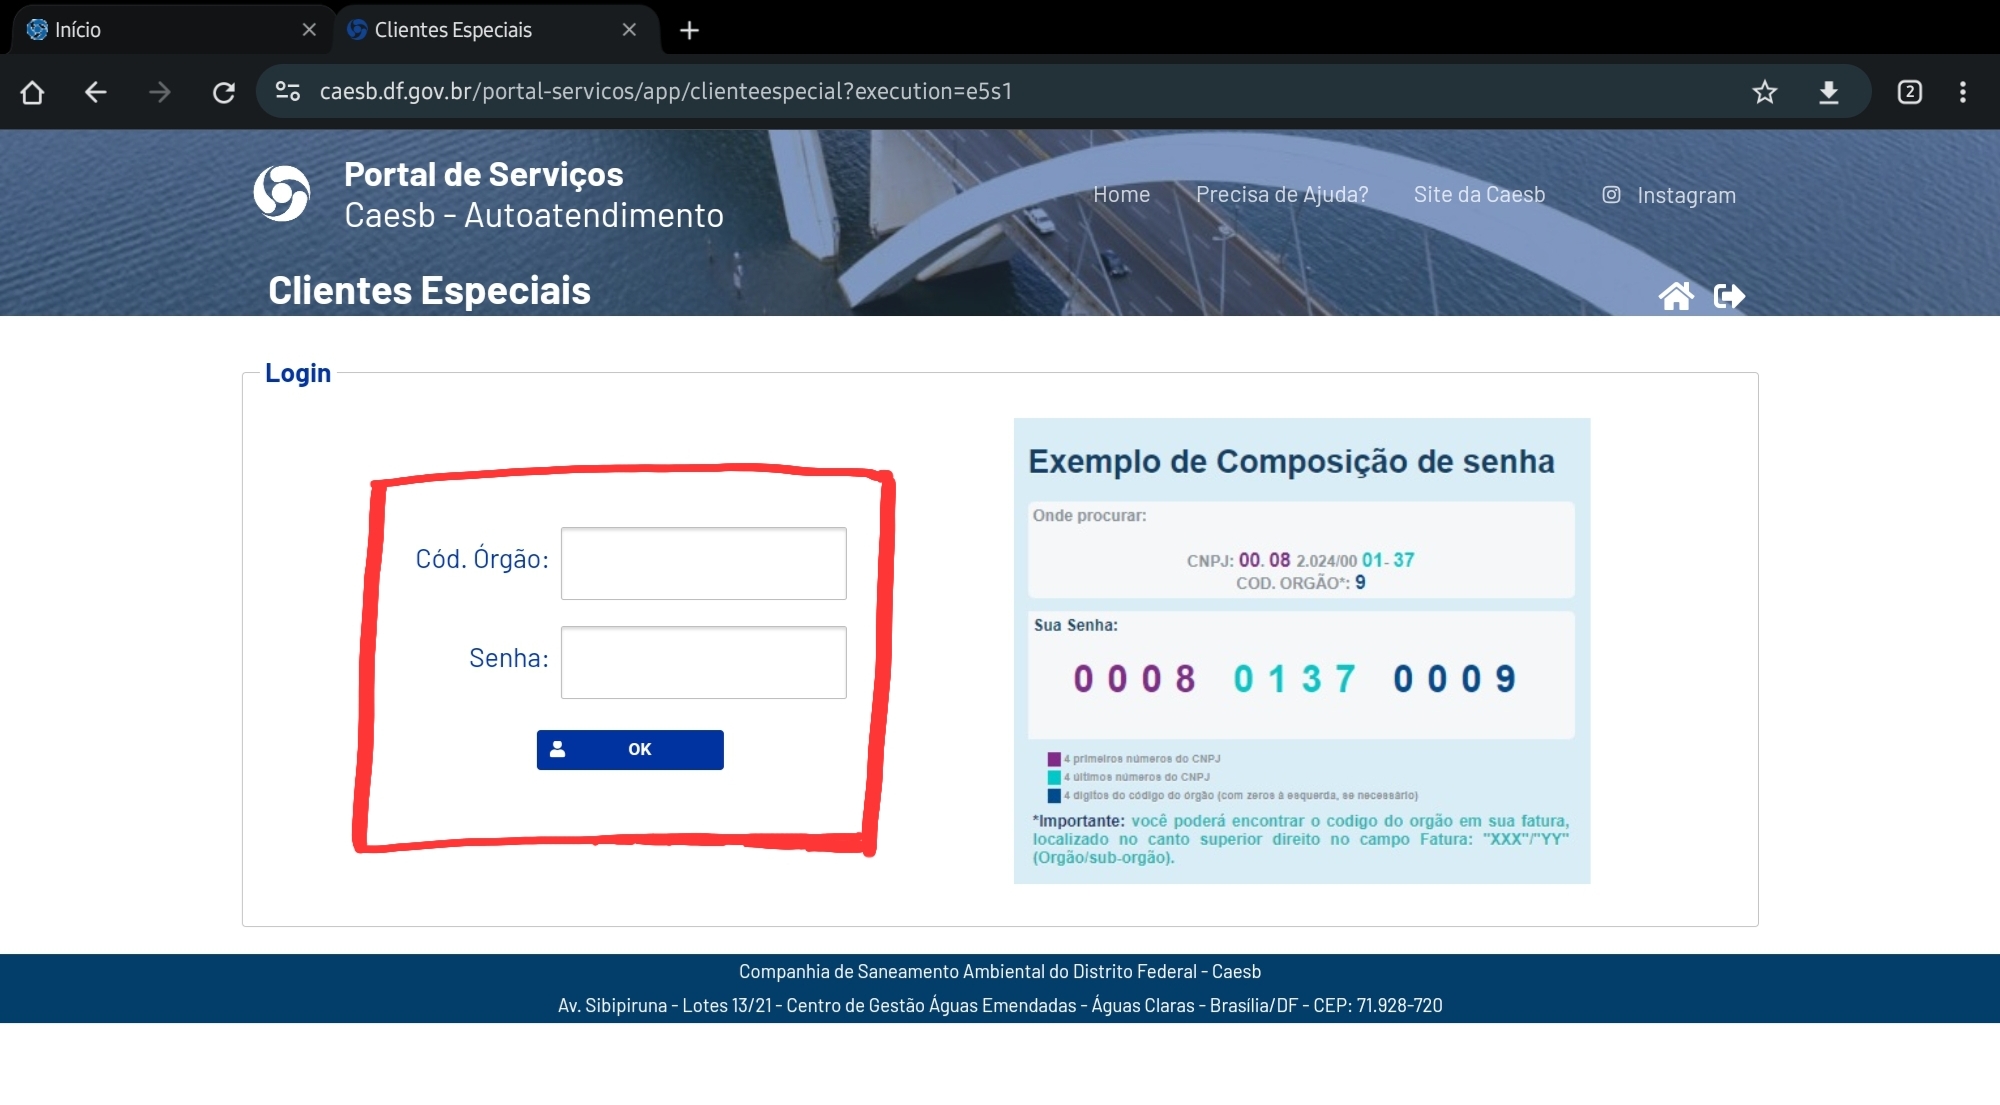Viewport: 2000px width, 1105px height.
Task: Click the Clientes Especiais page heading
Action: (429, 291)
